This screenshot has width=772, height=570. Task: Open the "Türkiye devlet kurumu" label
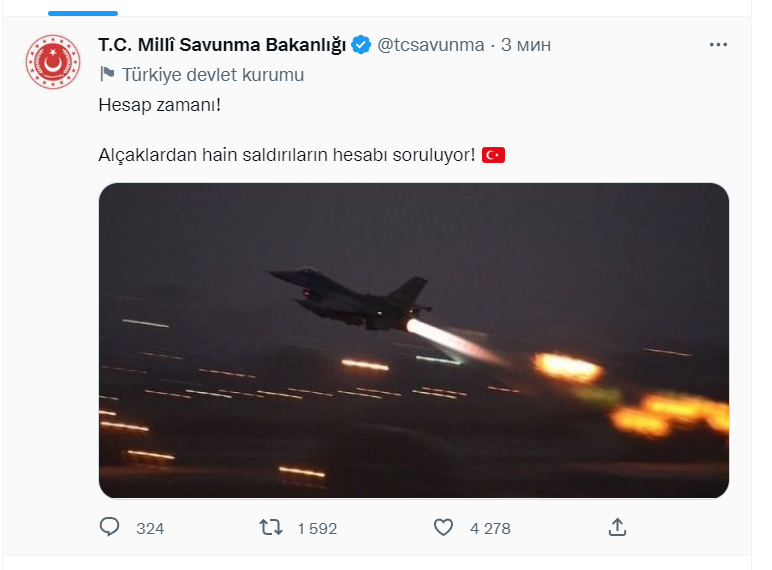pyautogui.click(x=212, y=74)
